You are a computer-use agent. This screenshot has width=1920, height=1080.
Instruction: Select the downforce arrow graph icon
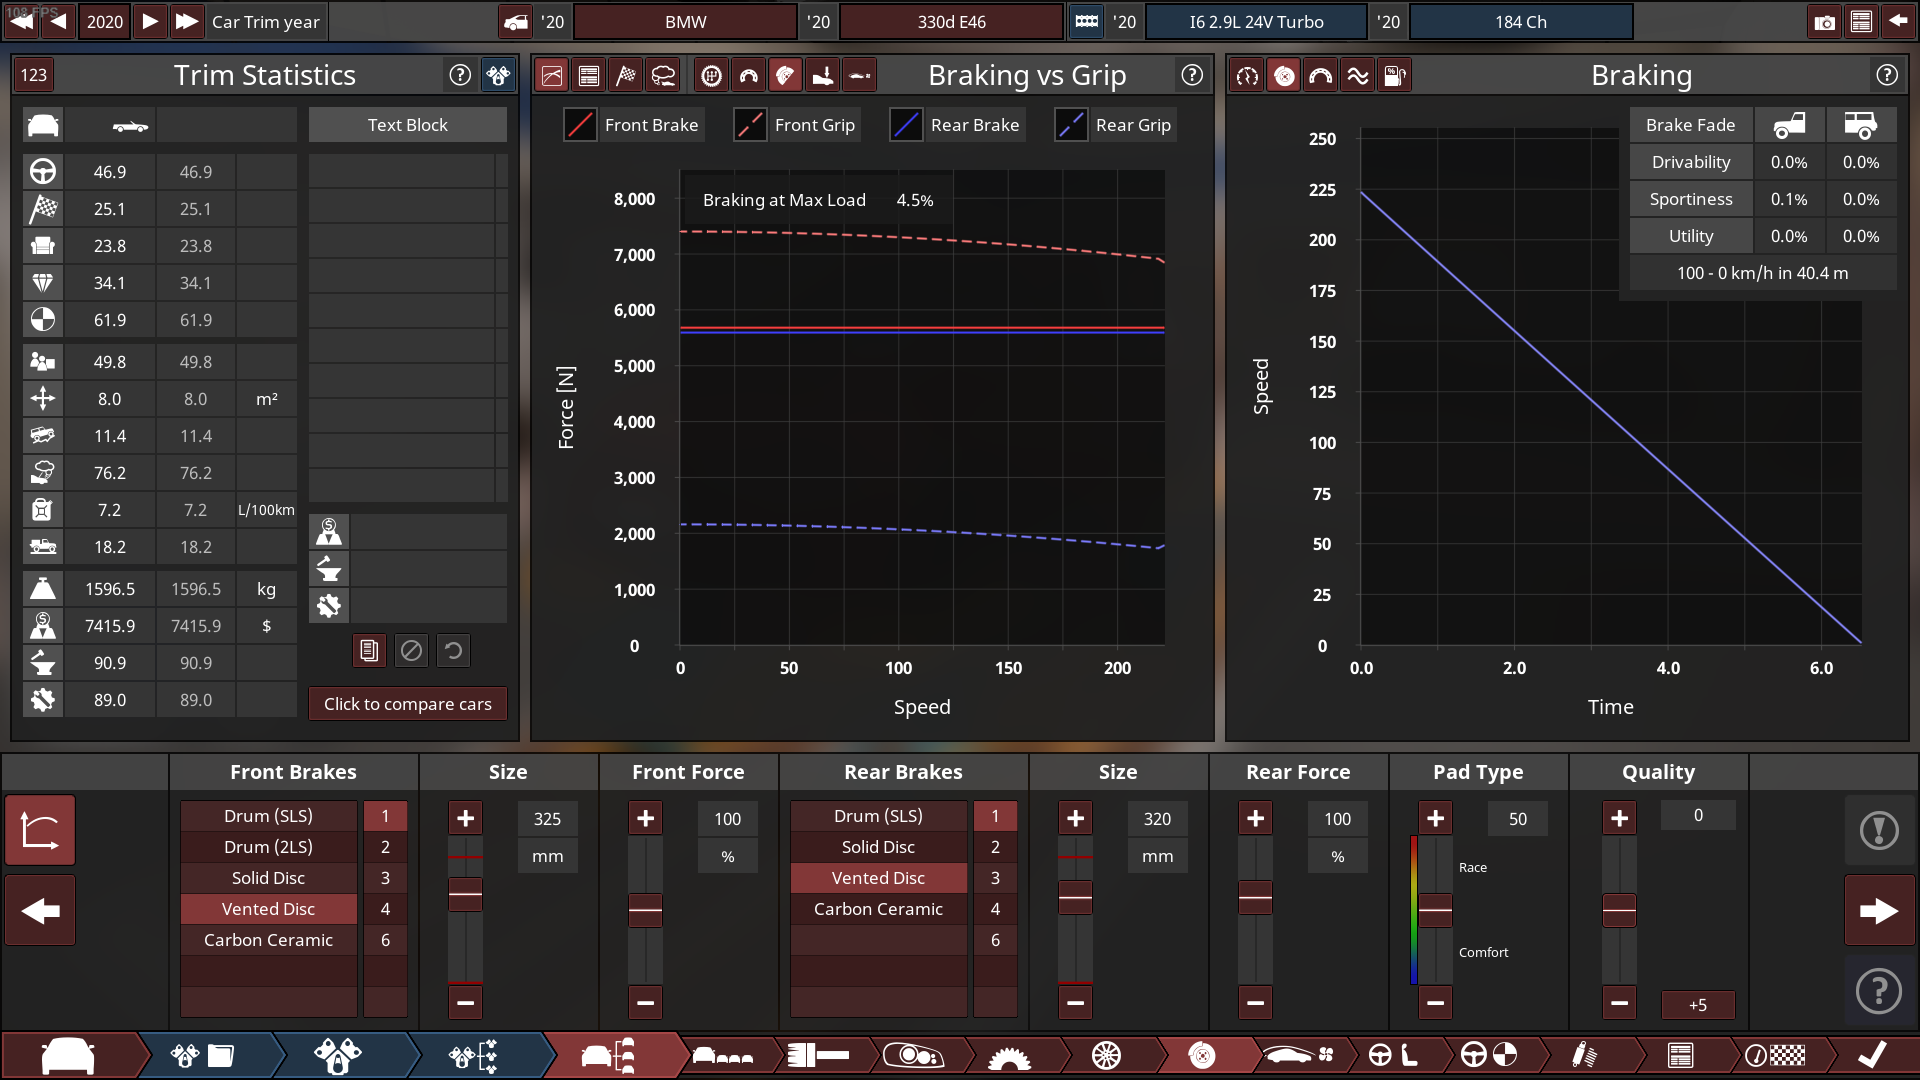point(822,75)
